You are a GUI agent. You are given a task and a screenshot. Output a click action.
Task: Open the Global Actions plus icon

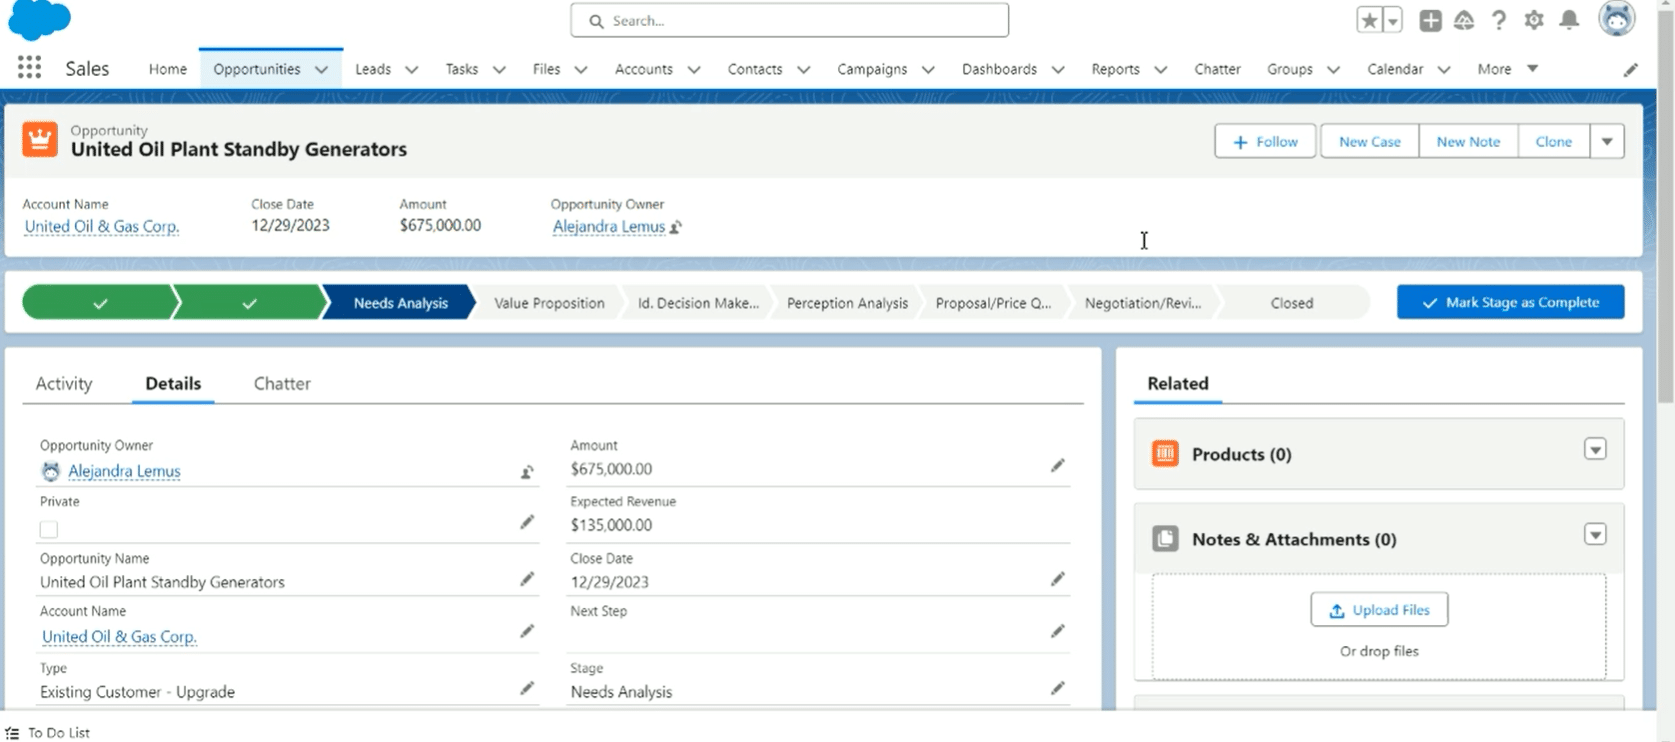pos(1430,20)
